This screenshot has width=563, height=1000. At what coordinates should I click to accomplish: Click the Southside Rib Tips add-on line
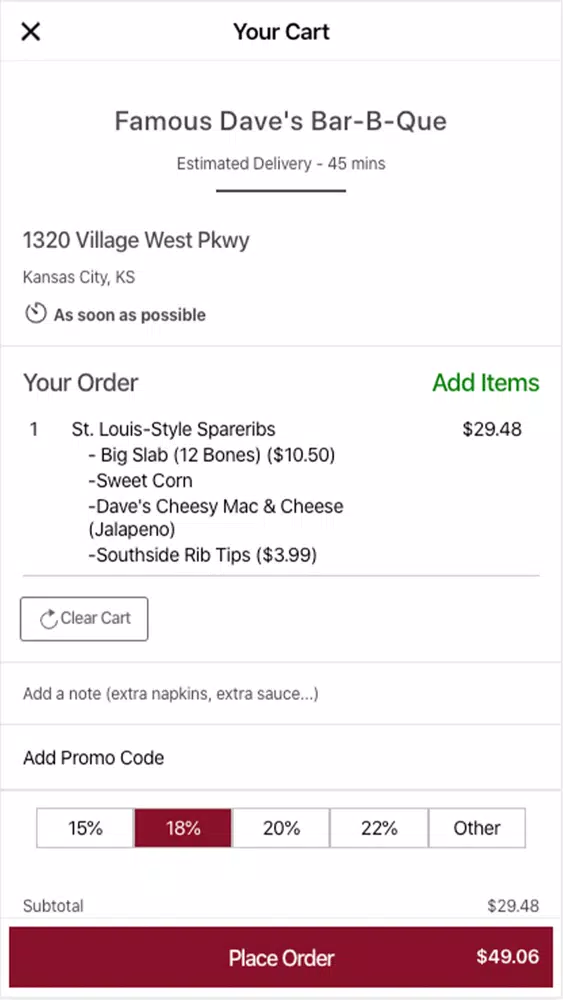tap(203, 555)
